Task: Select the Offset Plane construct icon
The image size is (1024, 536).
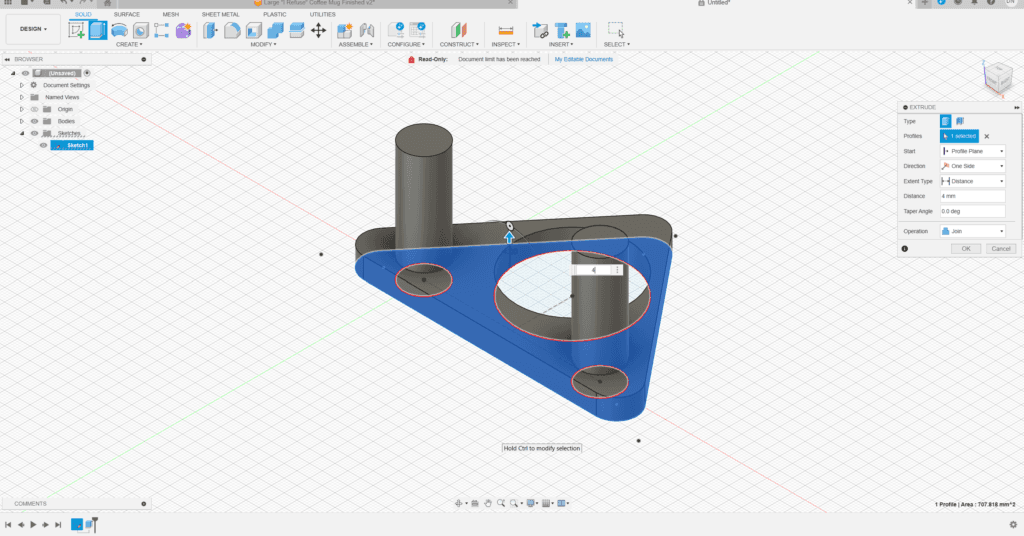Action: click(459, 30)
